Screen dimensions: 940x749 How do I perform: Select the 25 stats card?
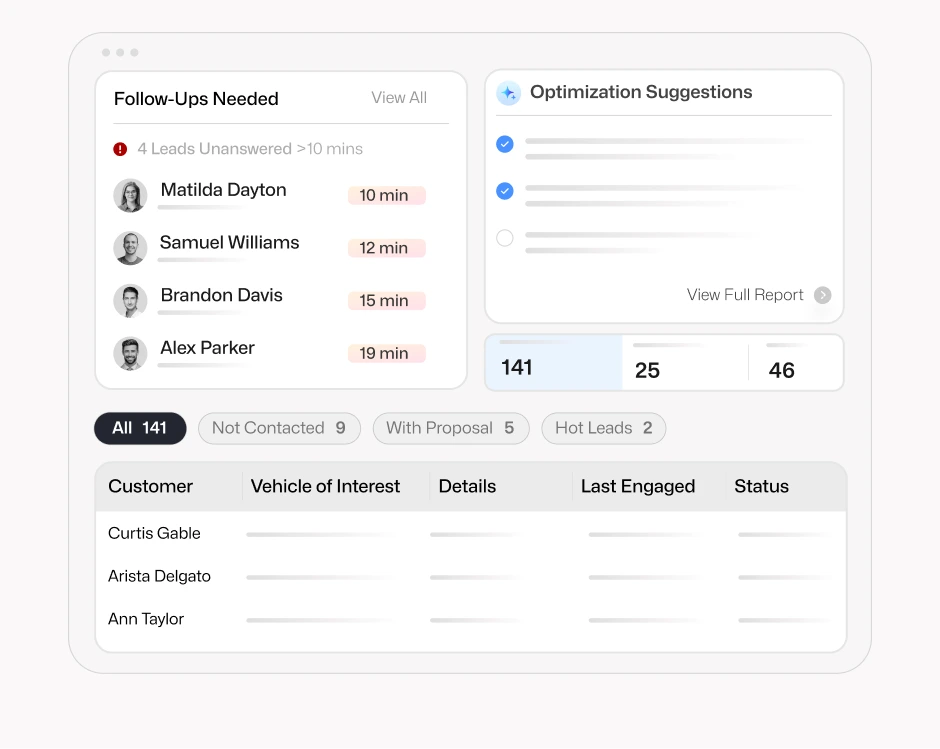click(685, 363)
